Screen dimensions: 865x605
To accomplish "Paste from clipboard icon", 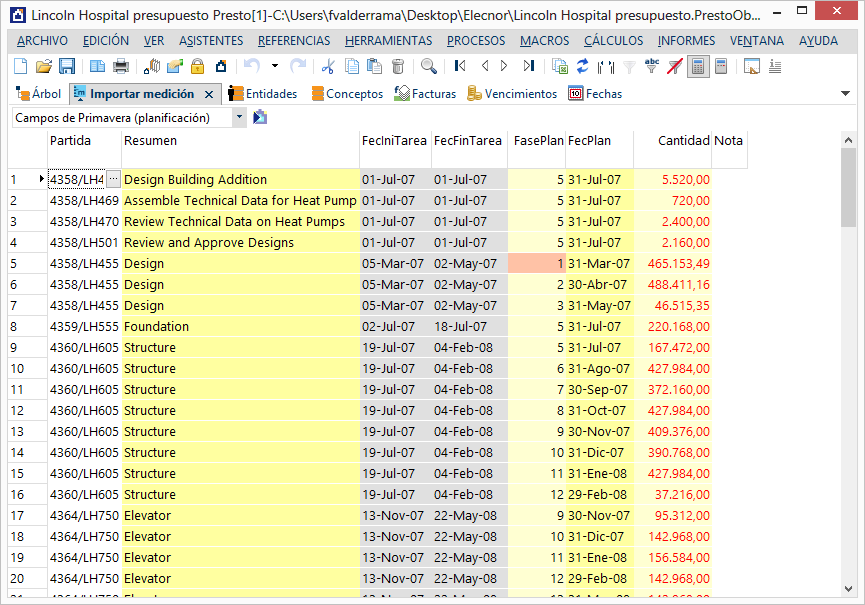I will coord(375,67).
